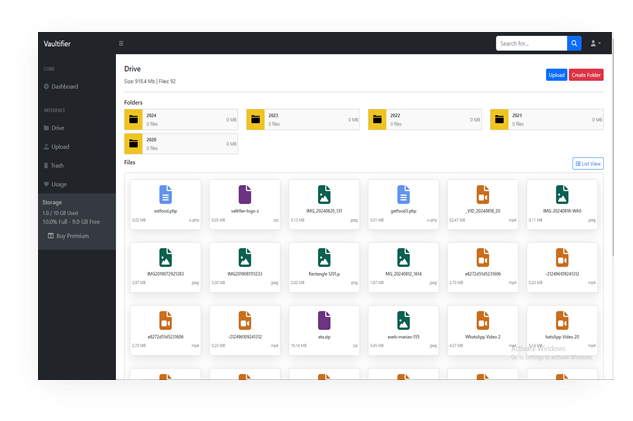Click the page vertical scrollbar
The height and width of the screenshot is (421, 633).
tap(613, 147)
